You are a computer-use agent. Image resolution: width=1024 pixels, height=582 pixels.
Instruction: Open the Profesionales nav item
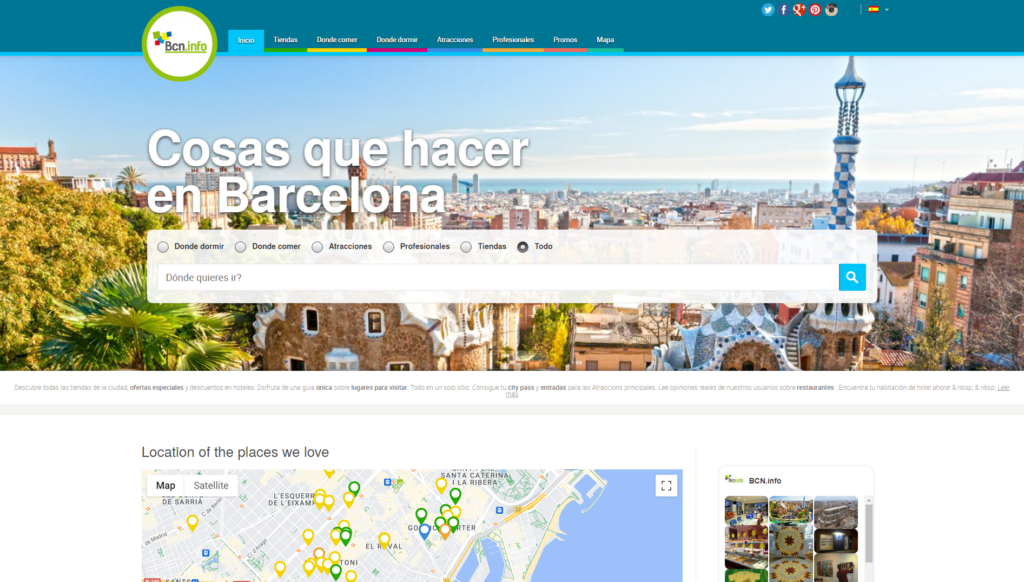pyautogui.click(x=513, y=40)
